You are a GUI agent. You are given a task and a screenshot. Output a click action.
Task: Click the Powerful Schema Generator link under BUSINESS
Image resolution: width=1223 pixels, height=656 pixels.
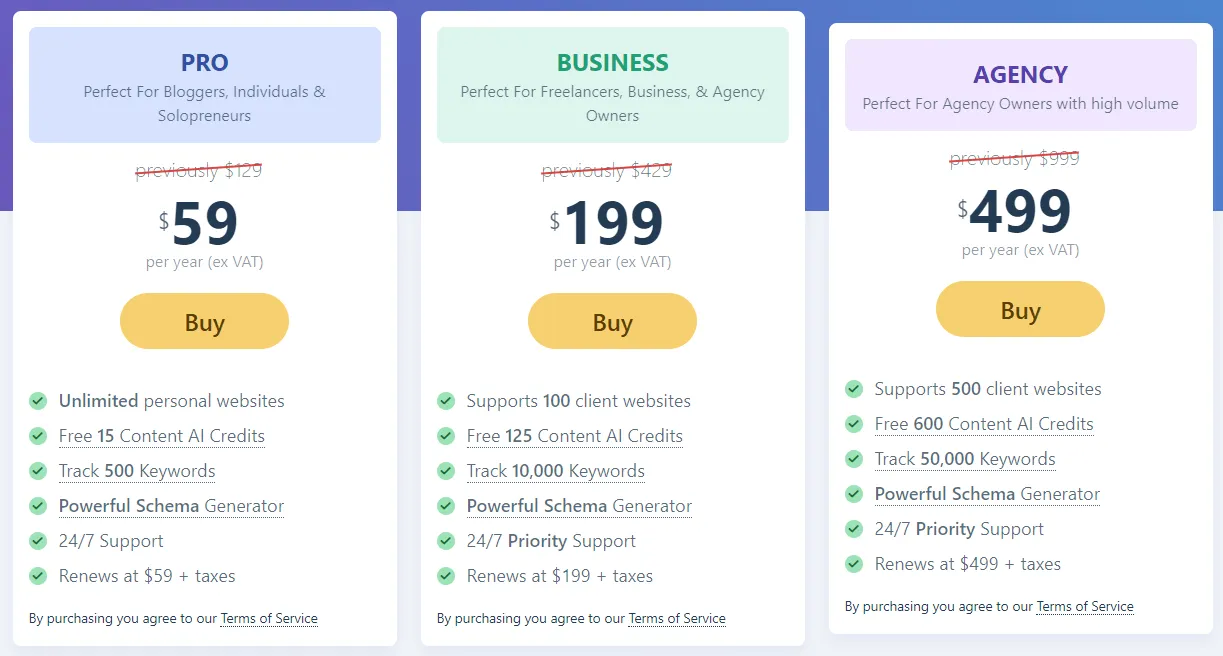(x=579, y=506)
